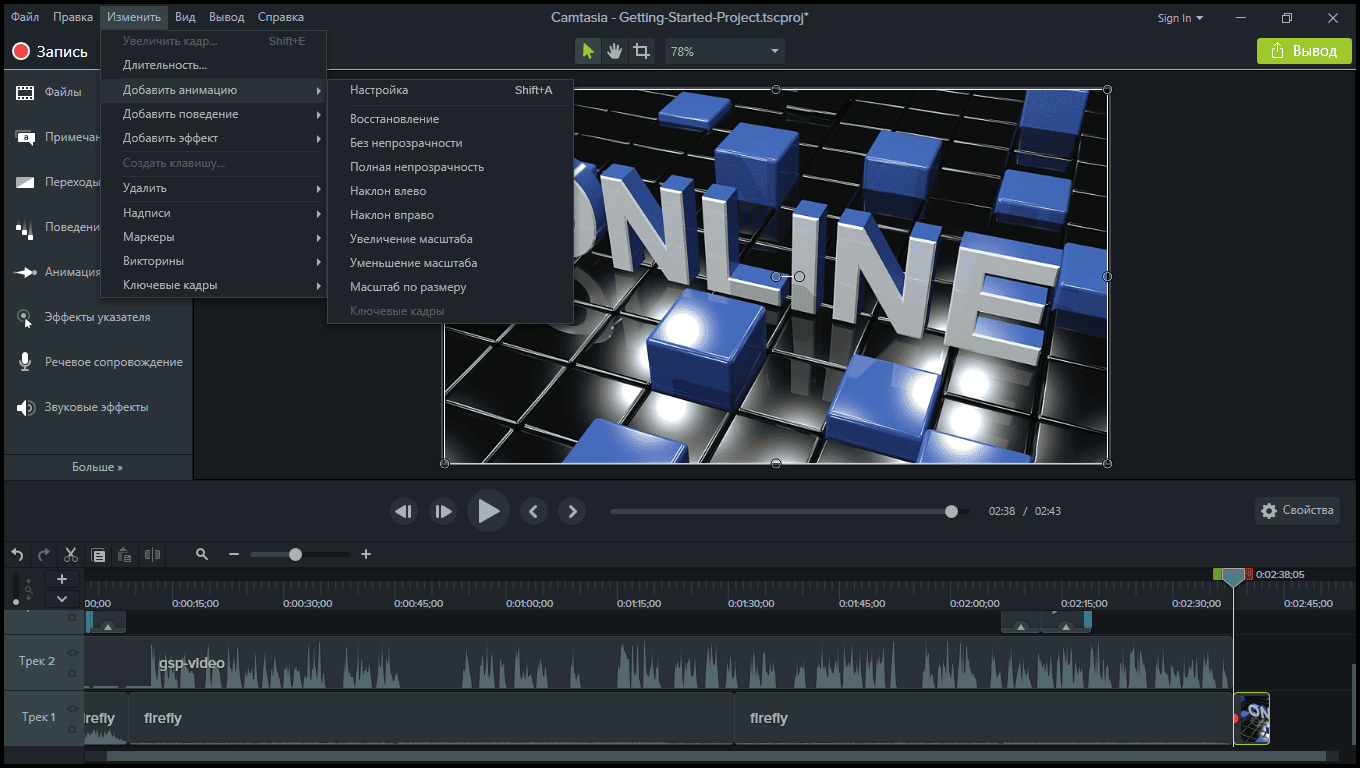1360x768 pixels.
Task: Select the crop tool
Action: (642, 51)
